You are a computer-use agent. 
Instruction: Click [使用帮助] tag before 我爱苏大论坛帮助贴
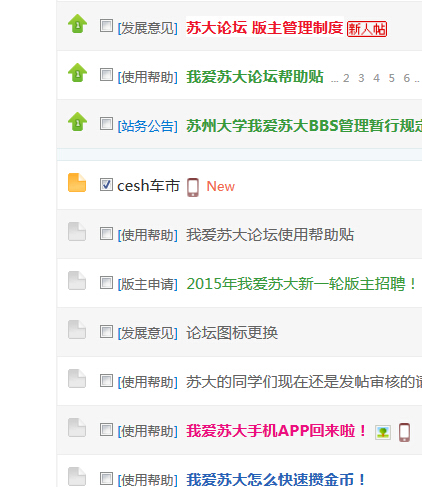point(147,77)
